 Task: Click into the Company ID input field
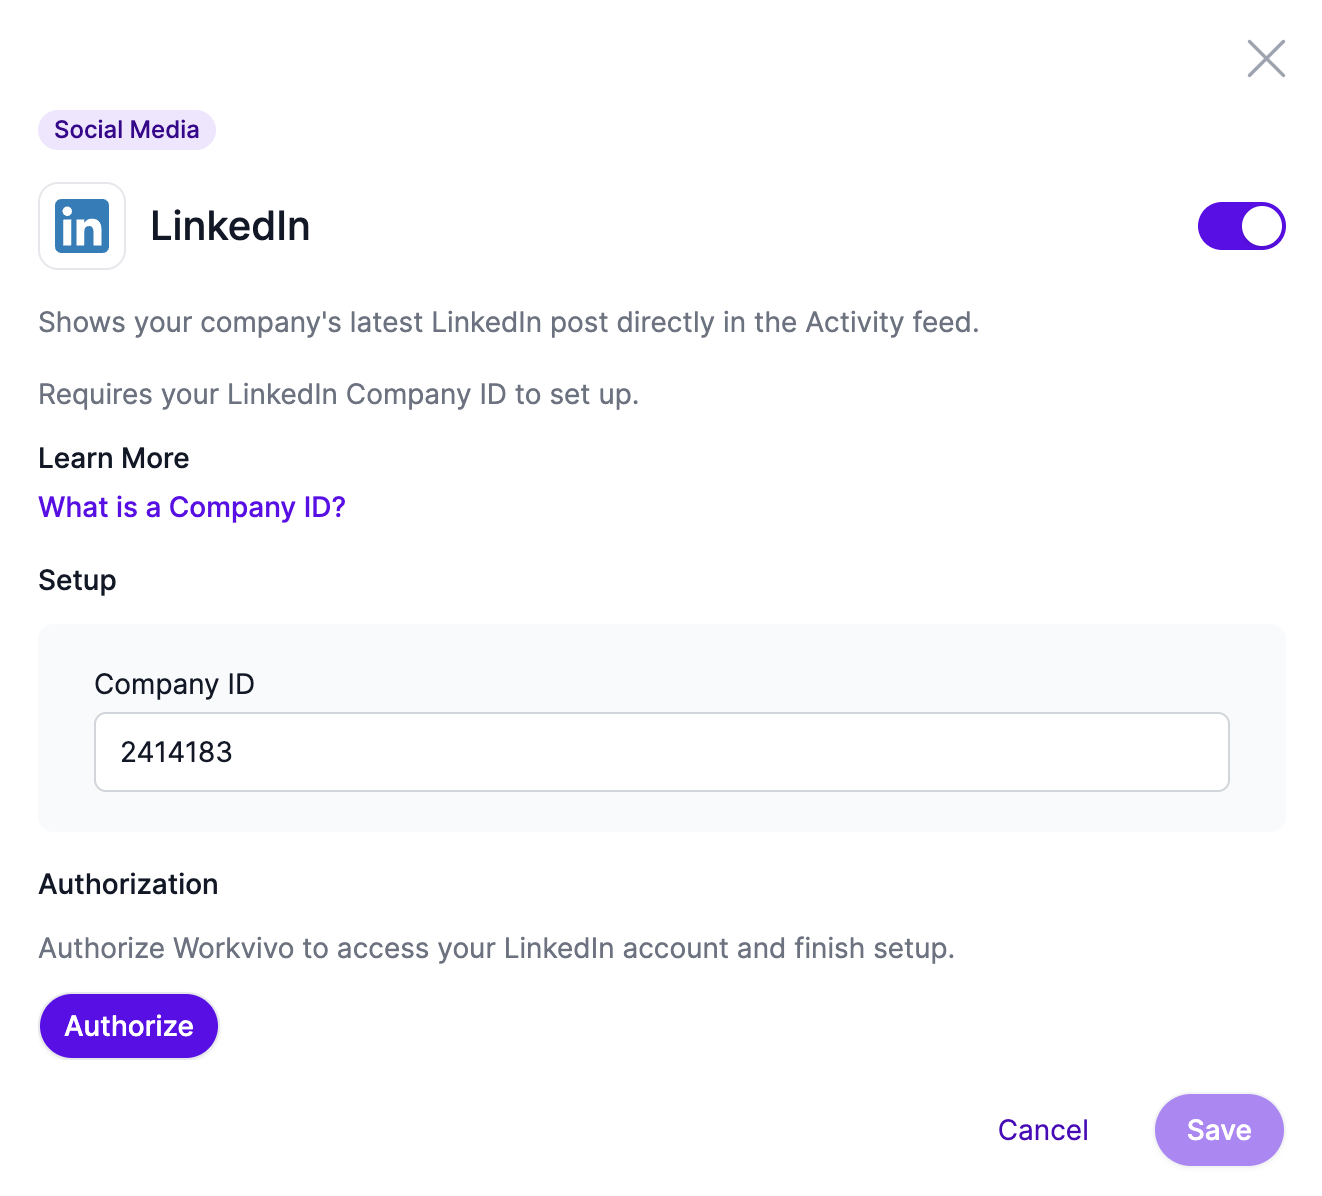click(661, 752)
